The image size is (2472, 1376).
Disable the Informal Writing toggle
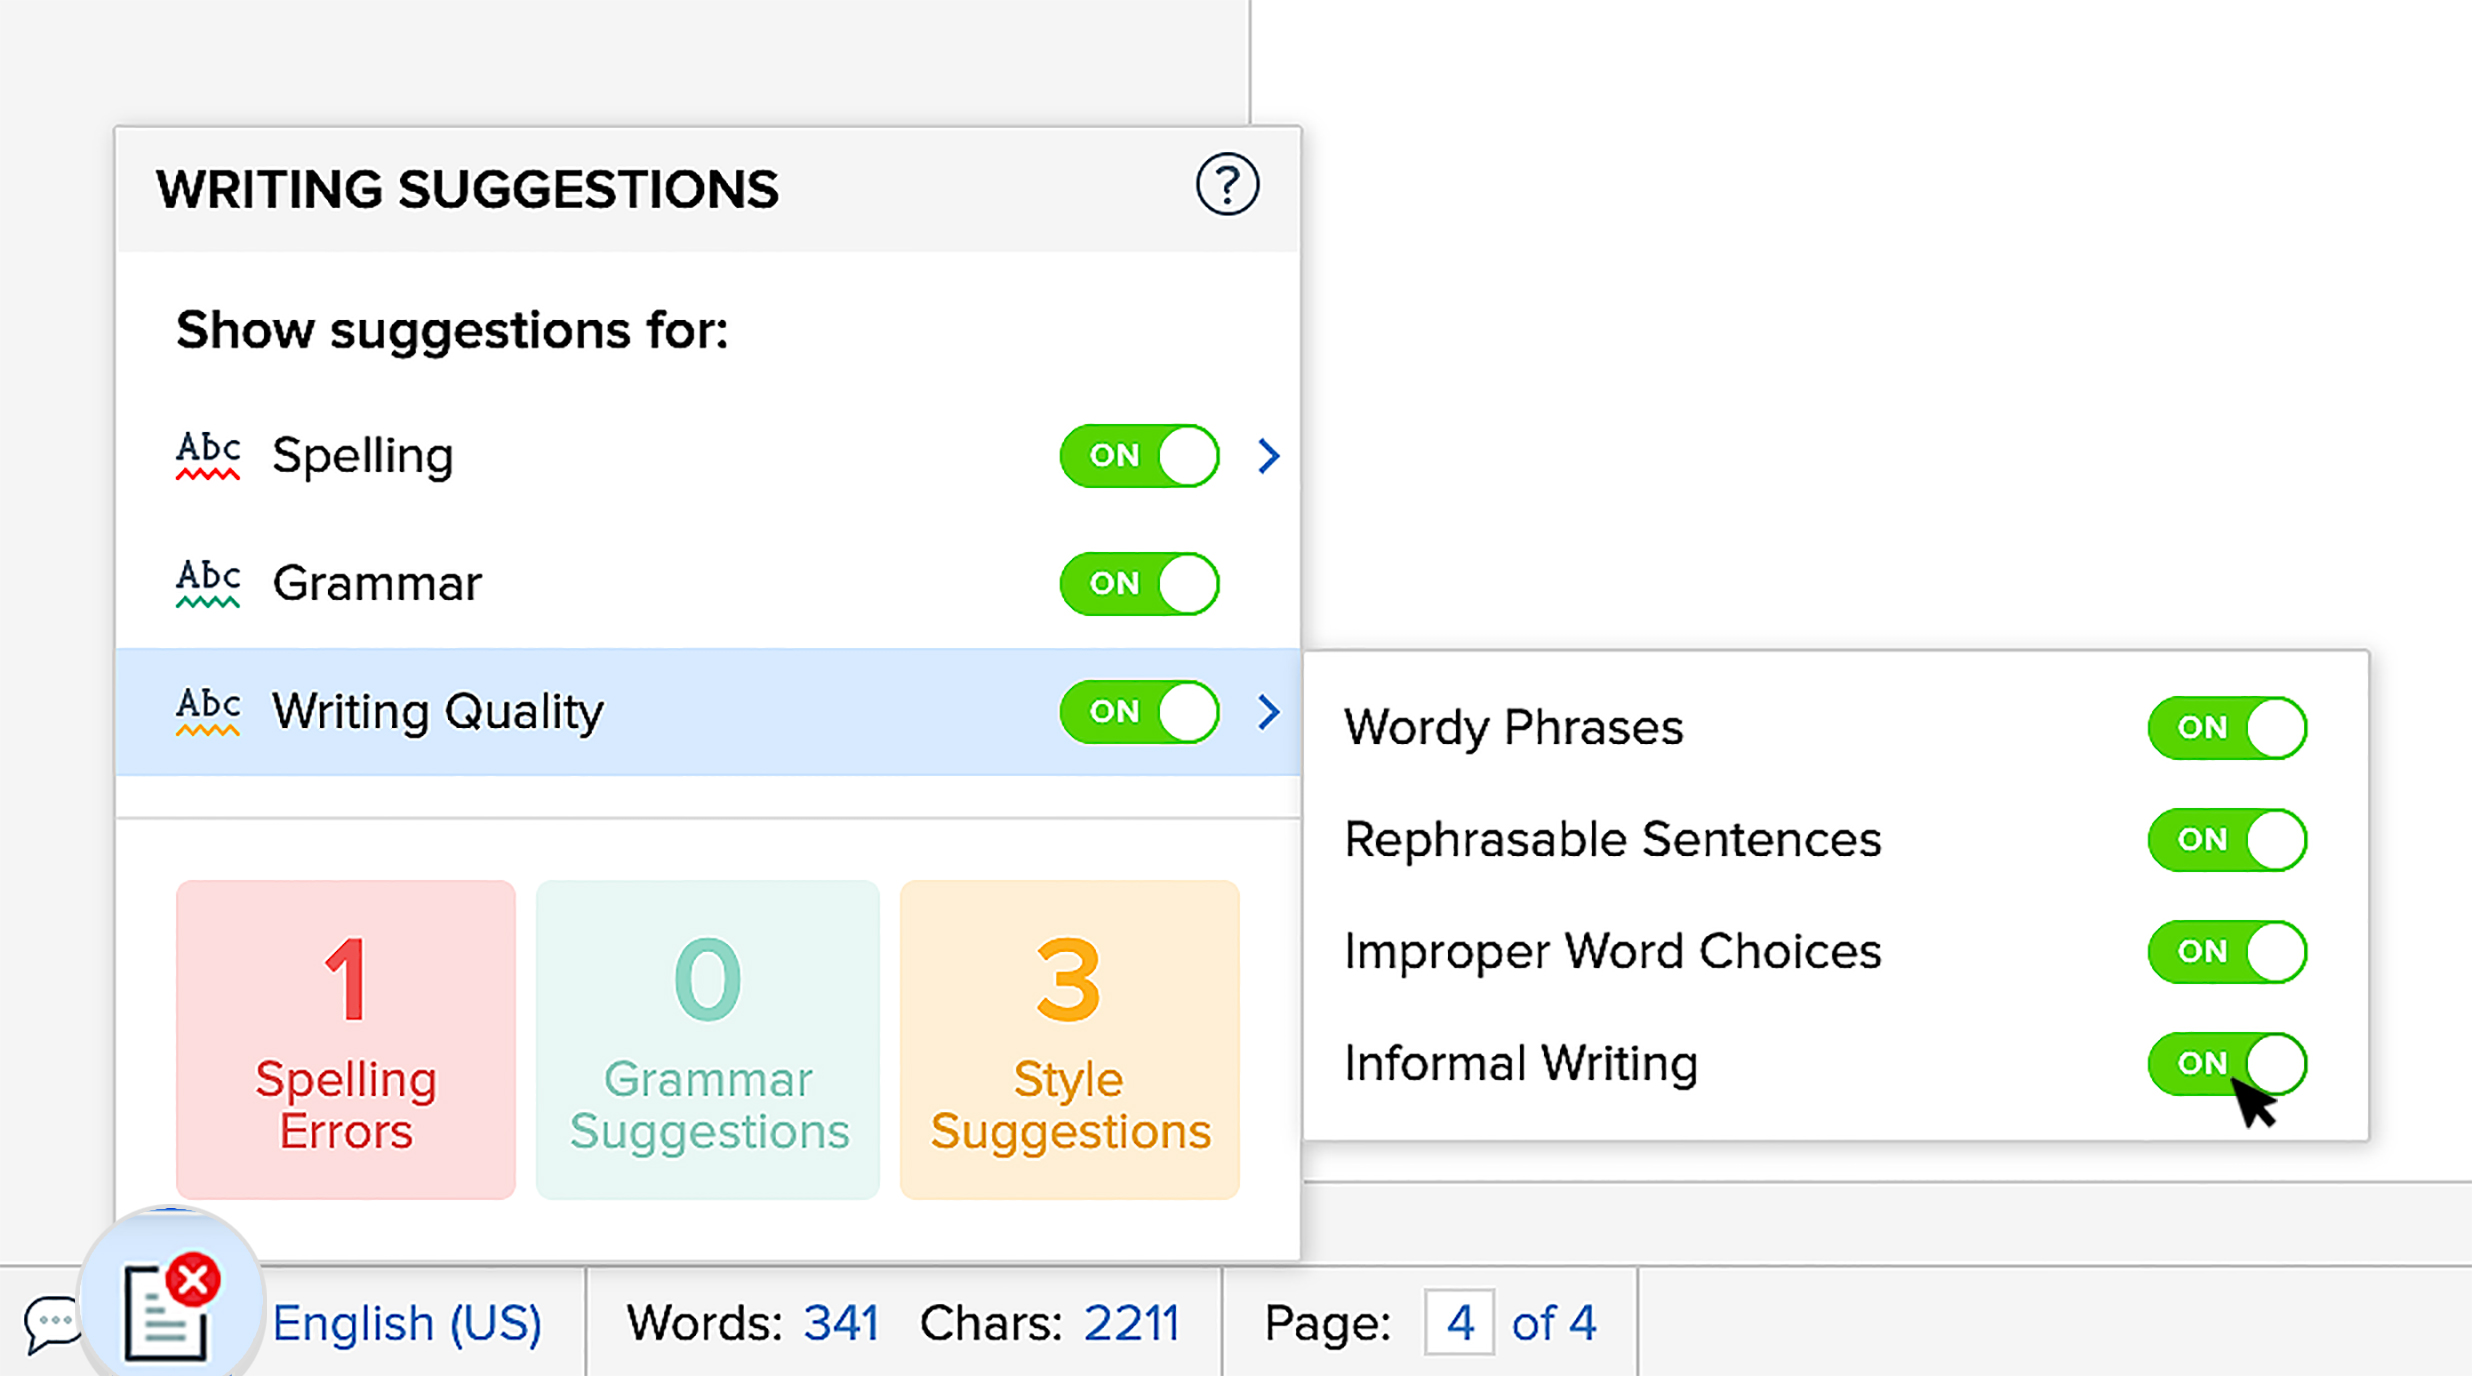point(2227,1064)
